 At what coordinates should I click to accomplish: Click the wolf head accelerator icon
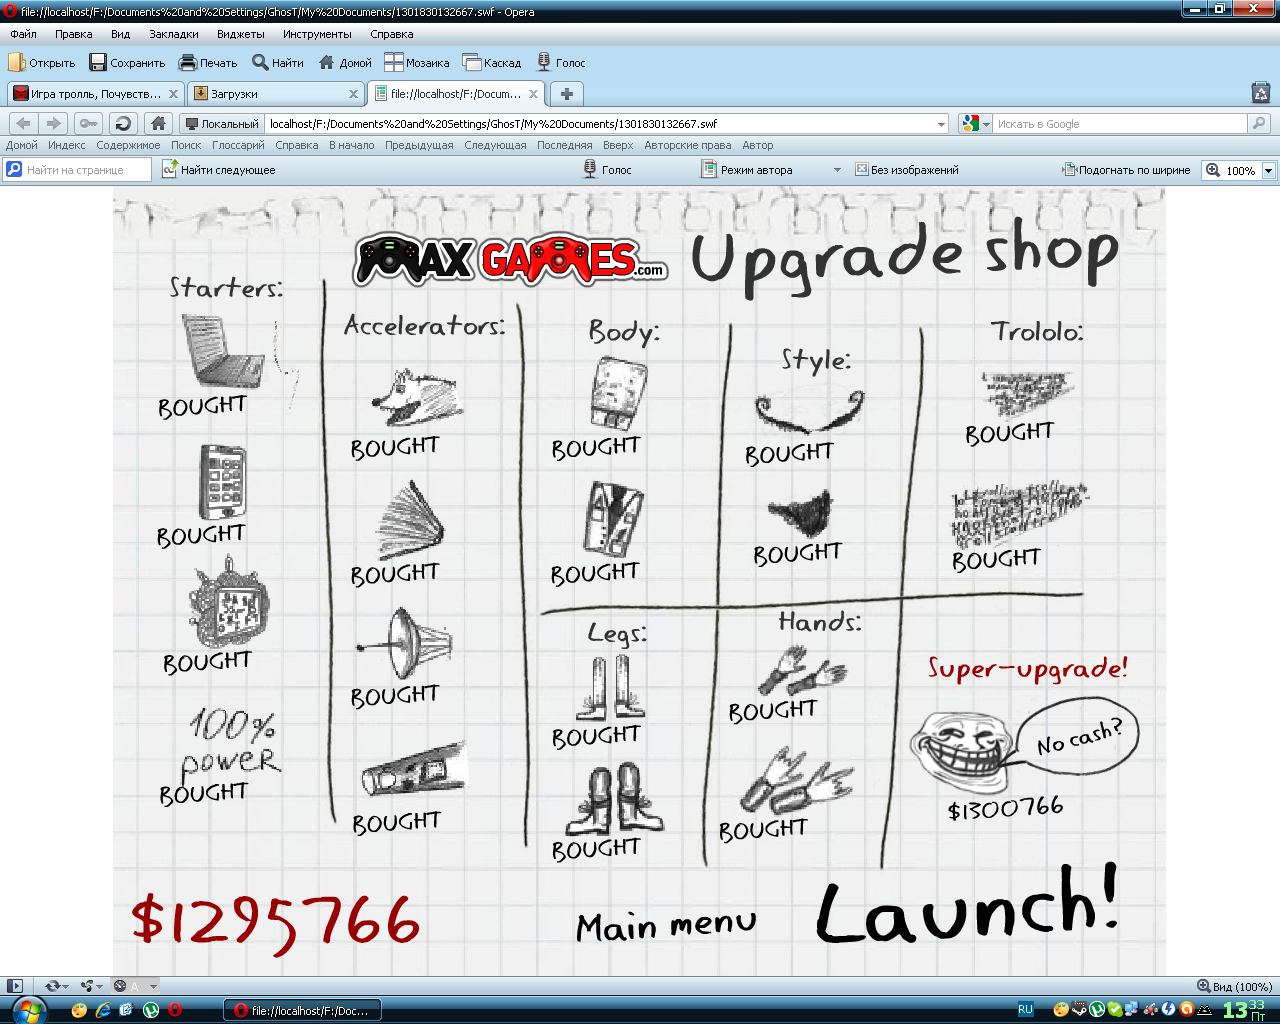coord(415,397)
